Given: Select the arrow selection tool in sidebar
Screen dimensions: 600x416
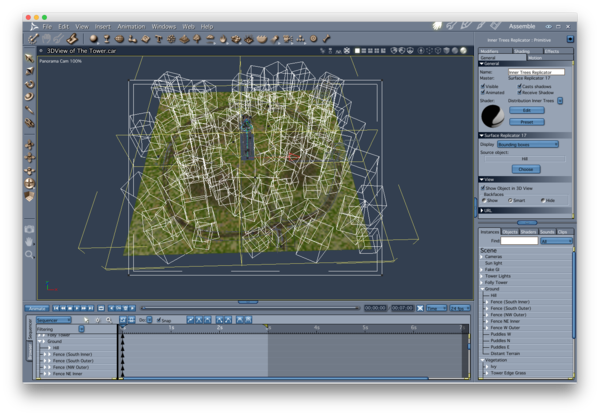Looking at the screenshot, I should (29, 58).
